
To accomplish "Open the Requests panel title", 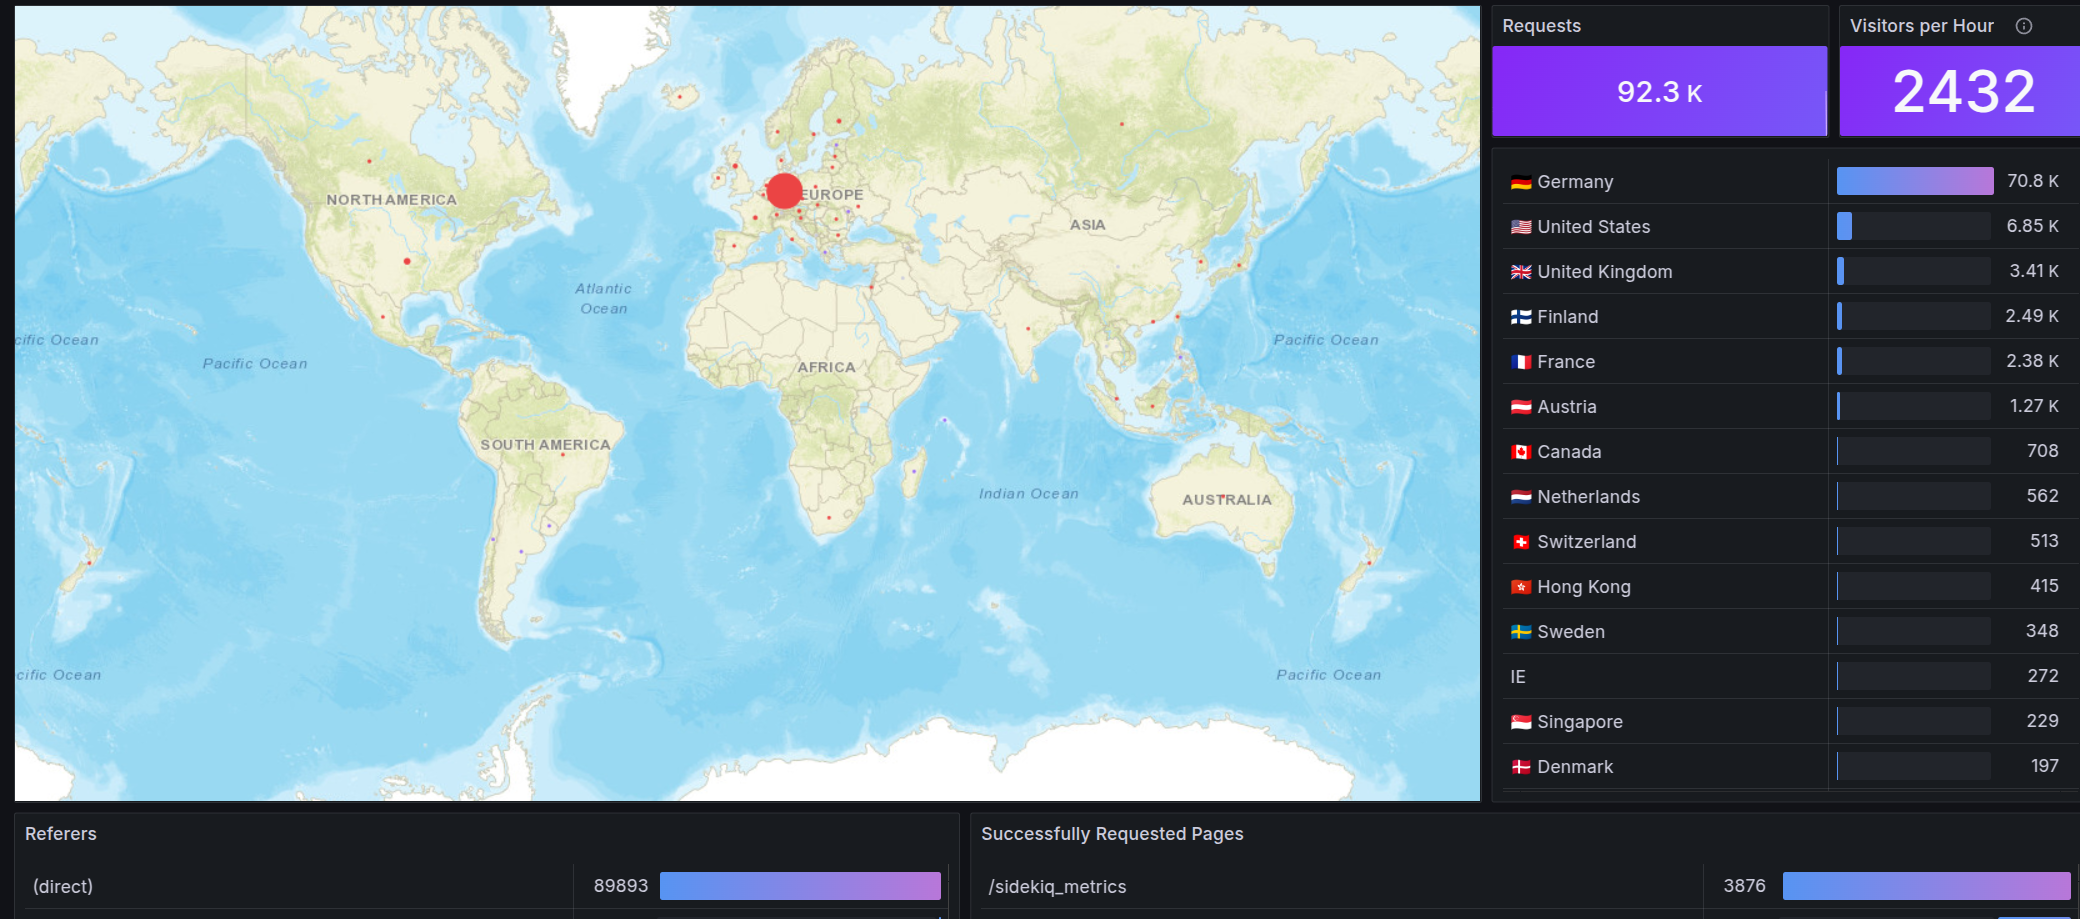I will point(1541,26).
